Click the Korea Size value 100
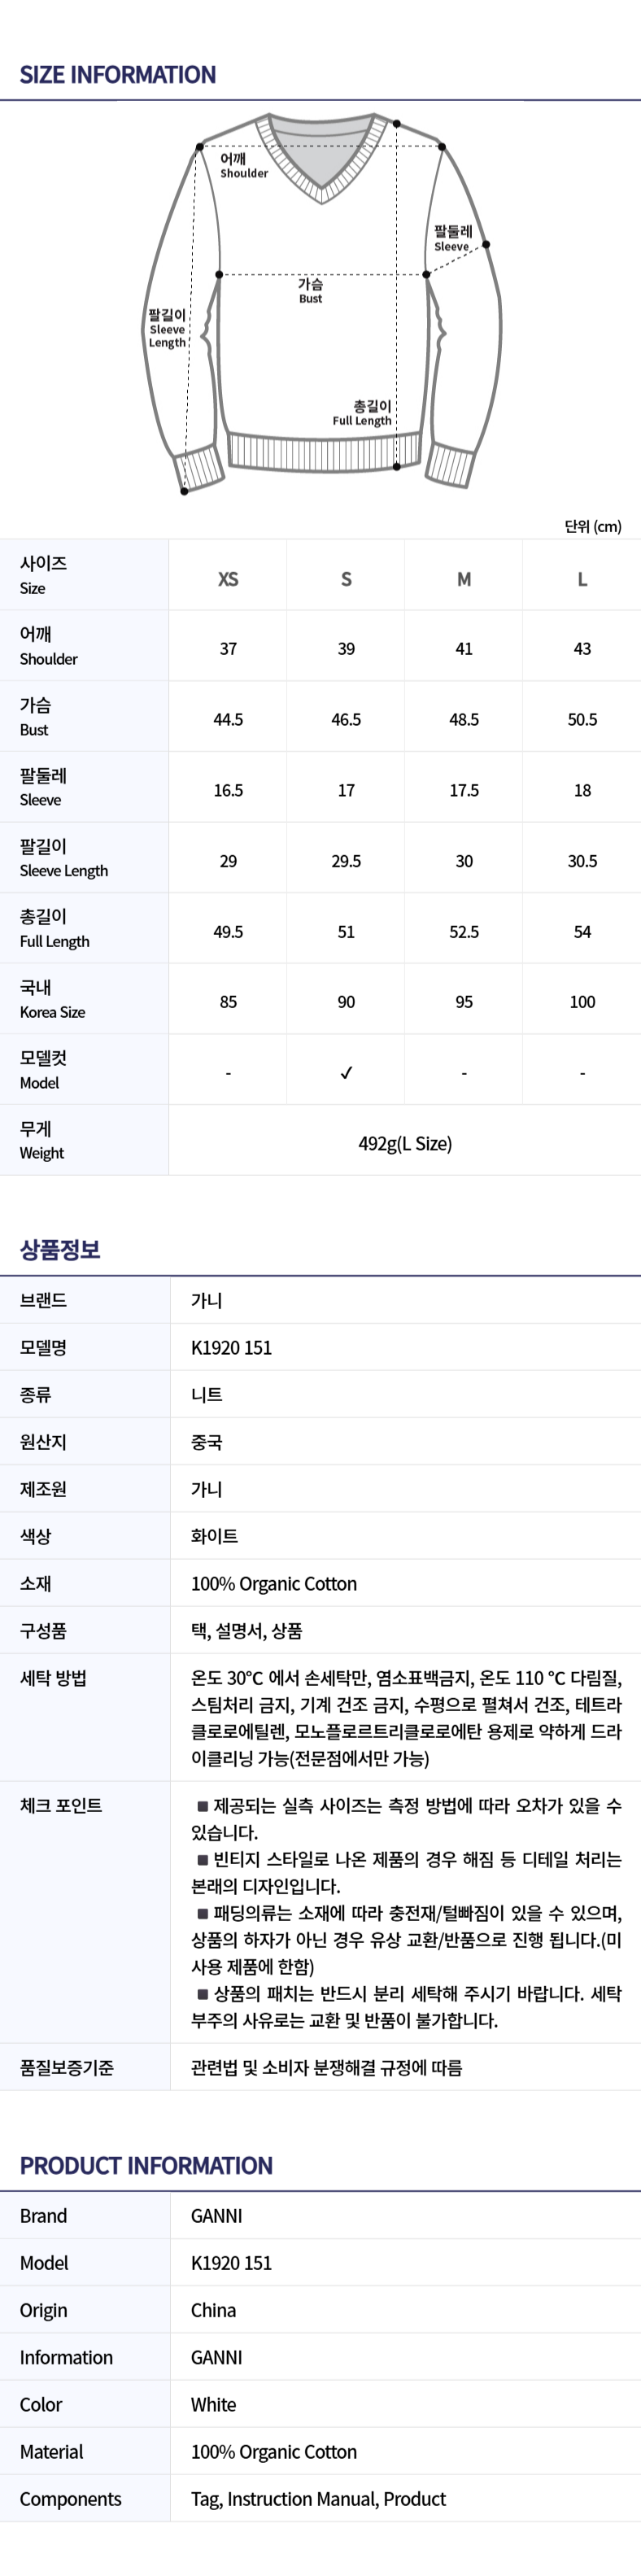 (x=582, y=1002)
